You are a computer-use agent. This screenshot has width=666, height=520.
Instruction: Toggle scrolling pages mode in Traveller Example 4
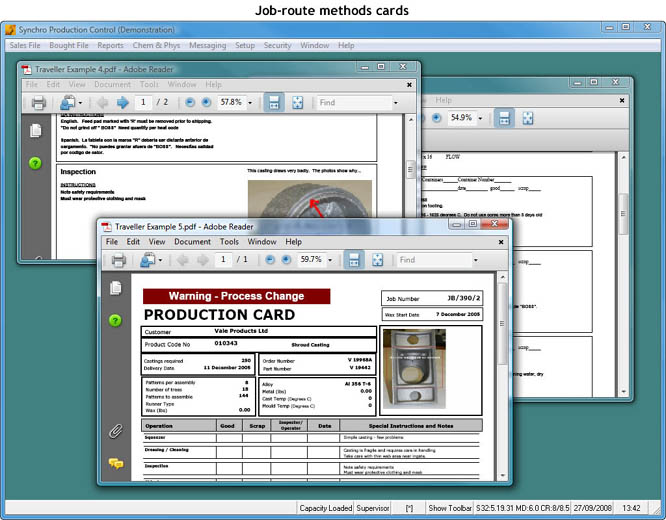click(x=274, y=102)
